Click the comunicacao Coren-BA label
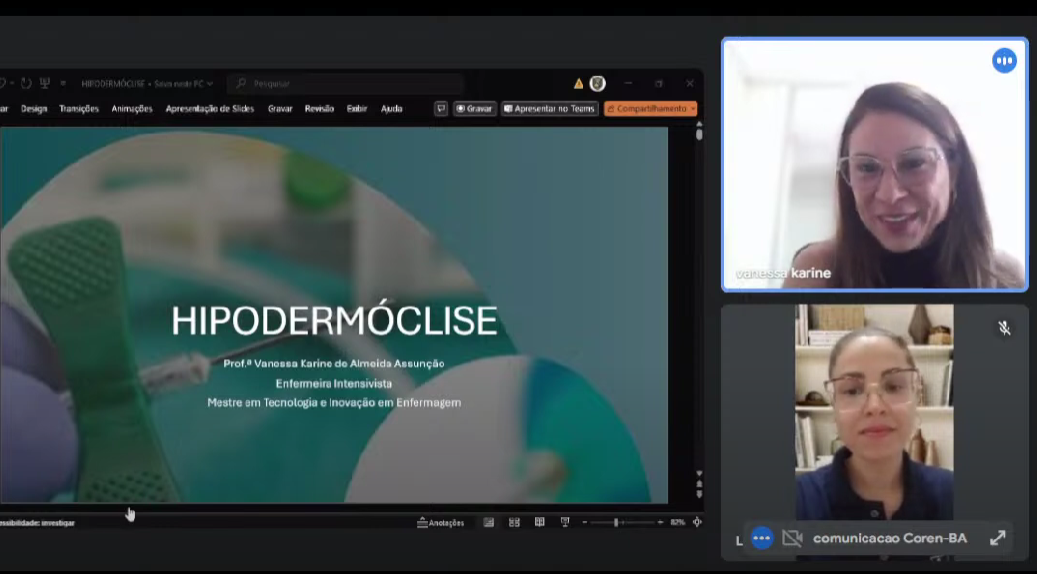The image size is (1037, 574). [x=890, y=538]
